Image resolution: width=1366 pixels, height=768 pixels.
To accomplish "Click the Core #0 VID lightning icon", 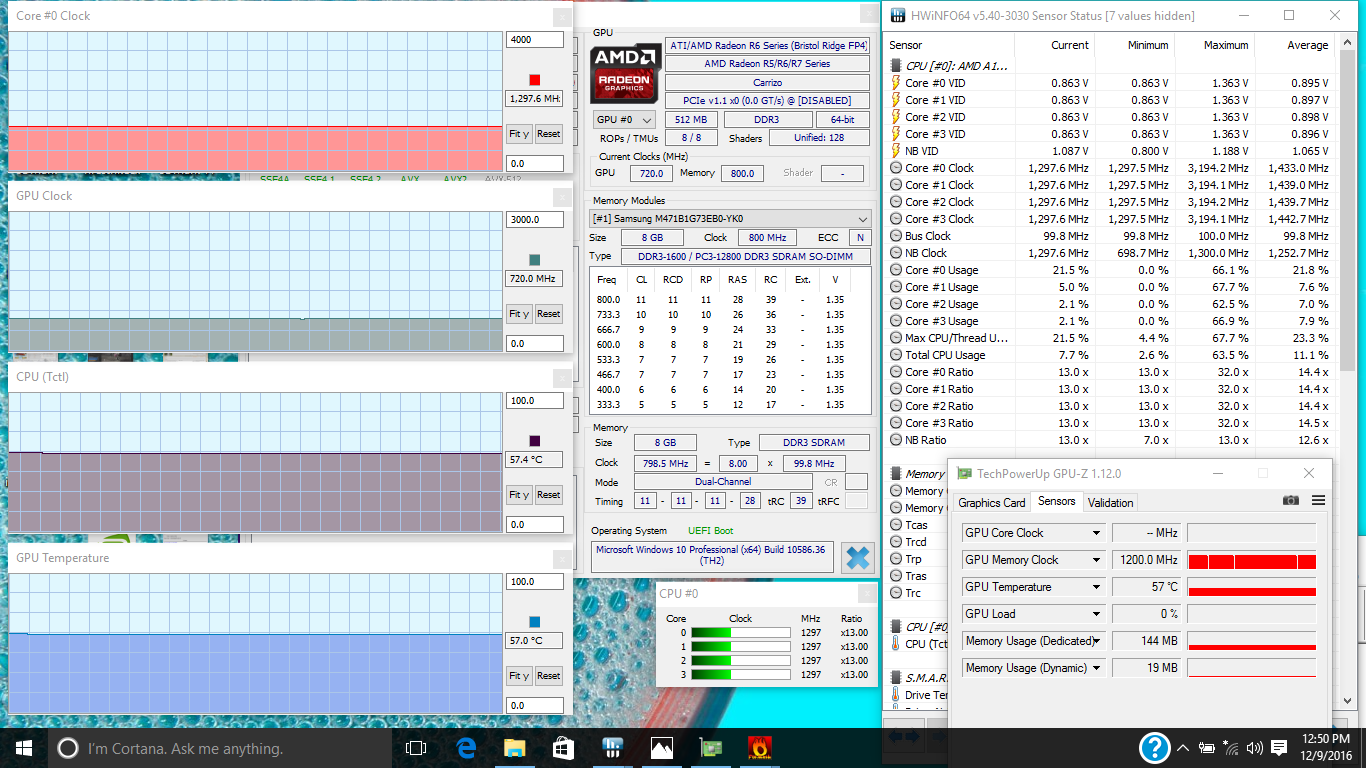I will (896, 84).
